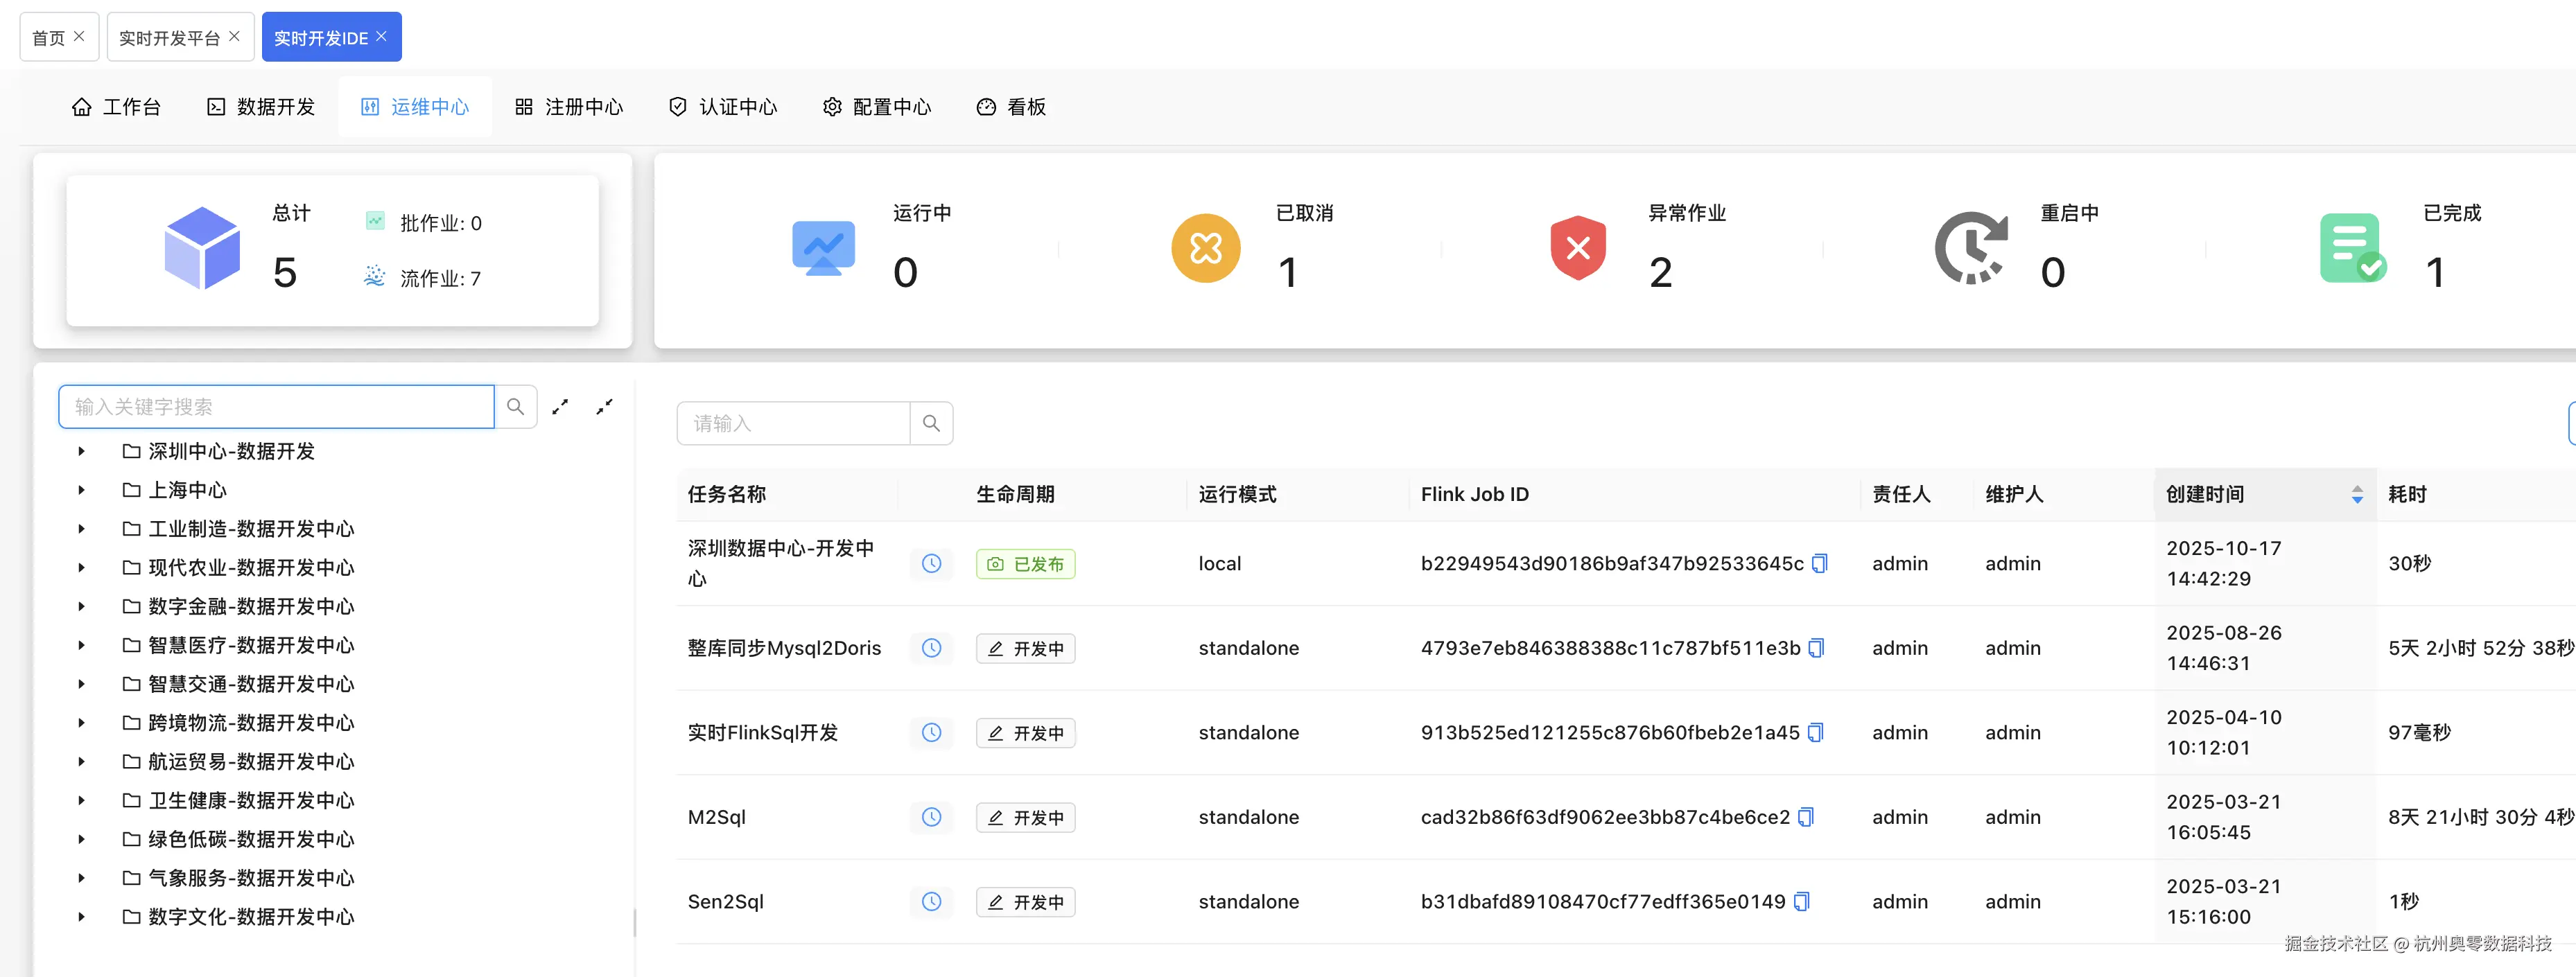Close the 实时开发平台 page tab

pyautogui.click(x=234, y=36)
